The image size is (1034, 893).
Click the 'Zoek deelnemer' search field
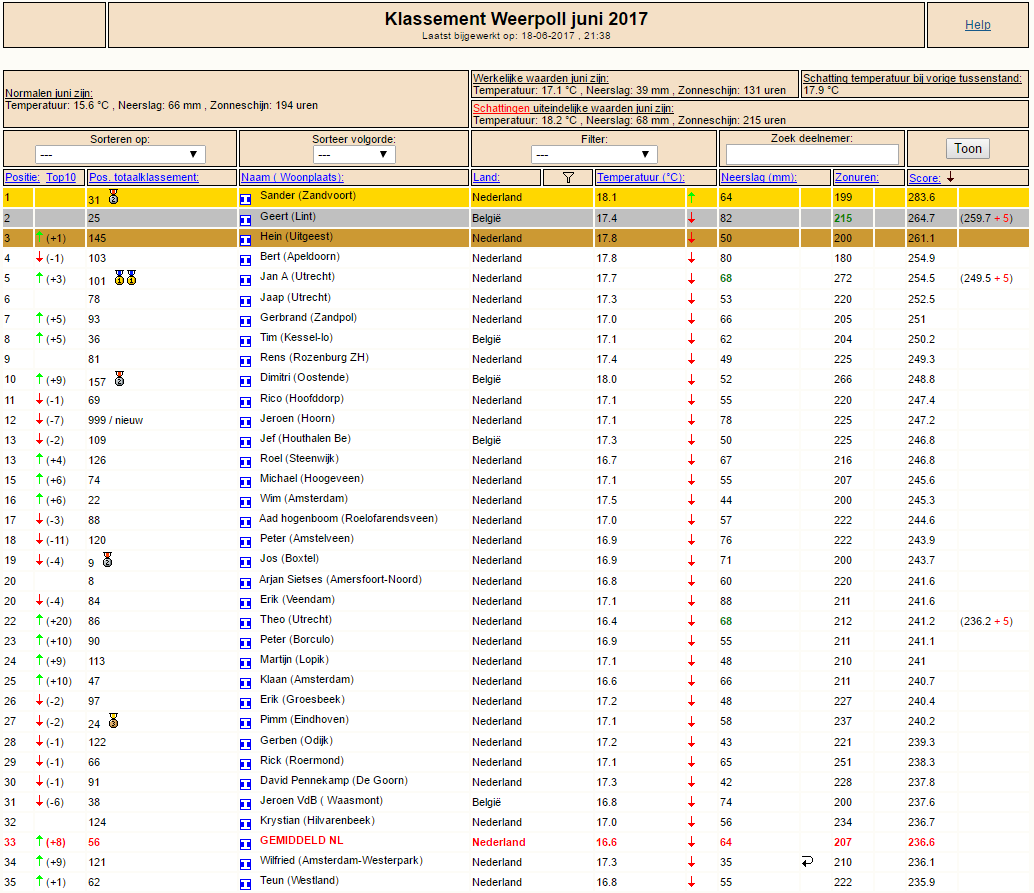pyautogui.click(x=812, y=154)
